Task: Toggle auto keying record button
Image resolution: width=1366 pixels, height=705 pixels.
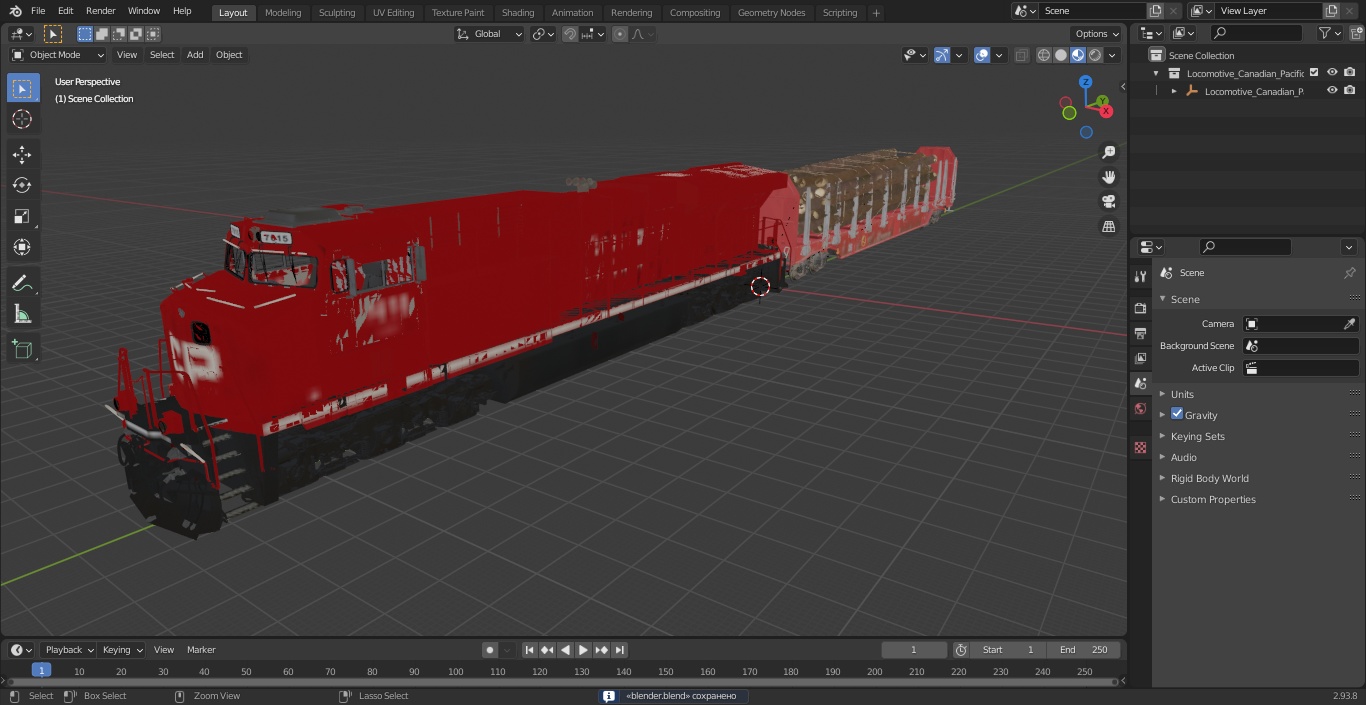Action: coord(490,650)
